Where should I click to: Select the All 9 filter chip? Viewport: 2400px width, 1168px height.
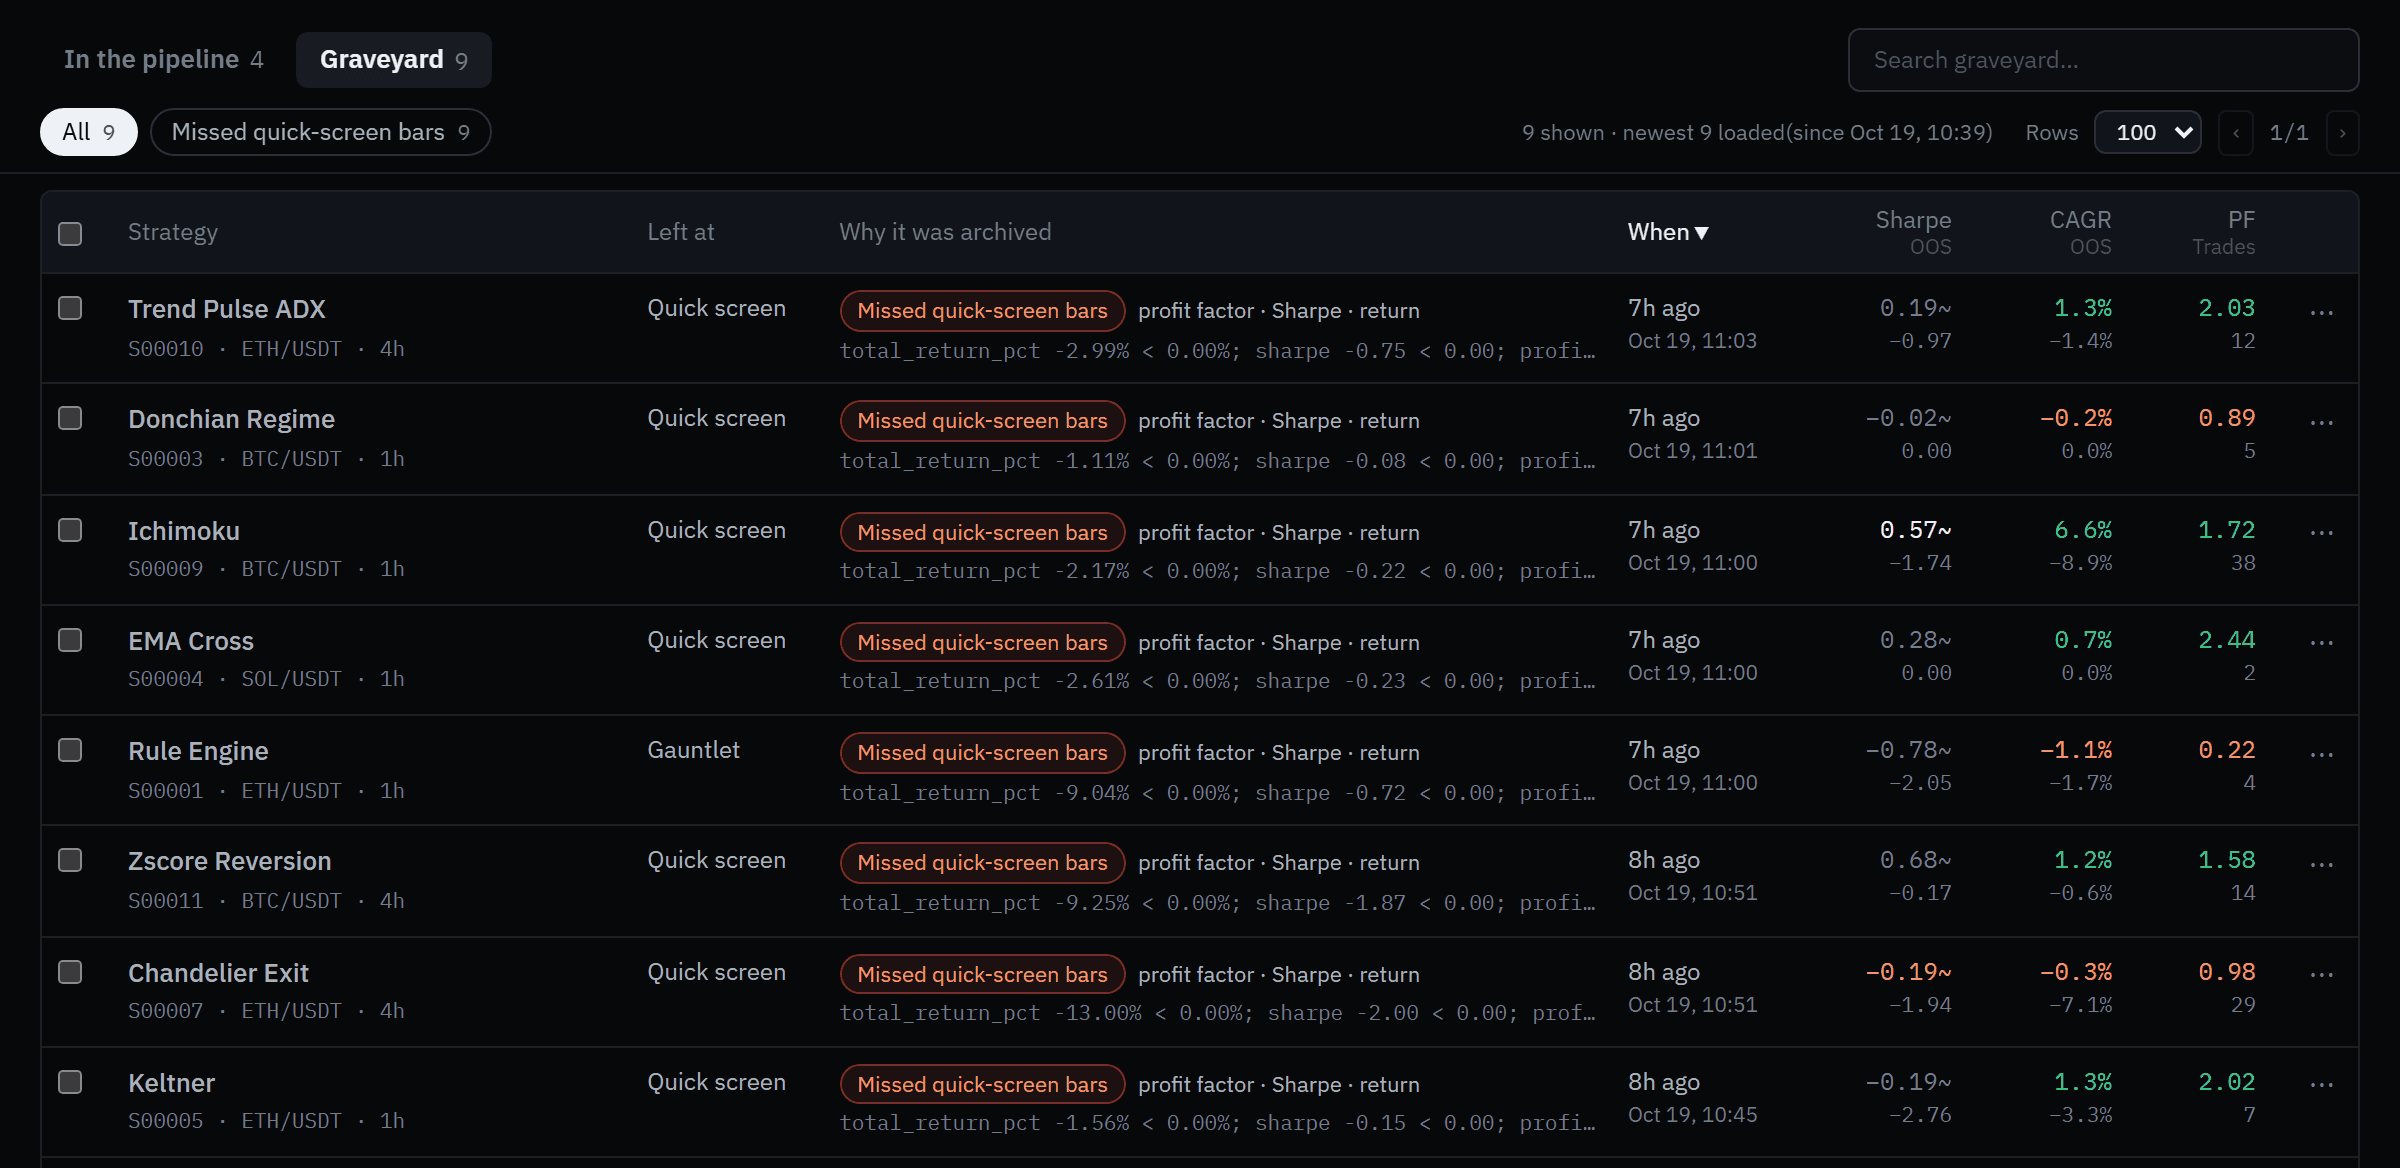[x=89, y=132]
